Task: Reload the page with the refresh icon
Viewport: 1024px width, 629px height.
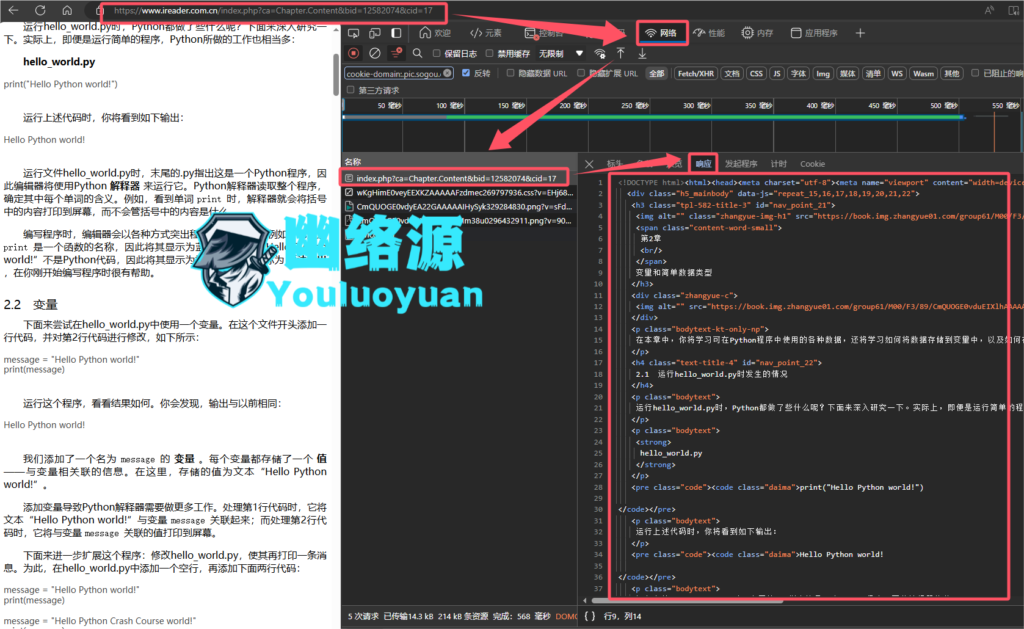Action: pos(40,10)
